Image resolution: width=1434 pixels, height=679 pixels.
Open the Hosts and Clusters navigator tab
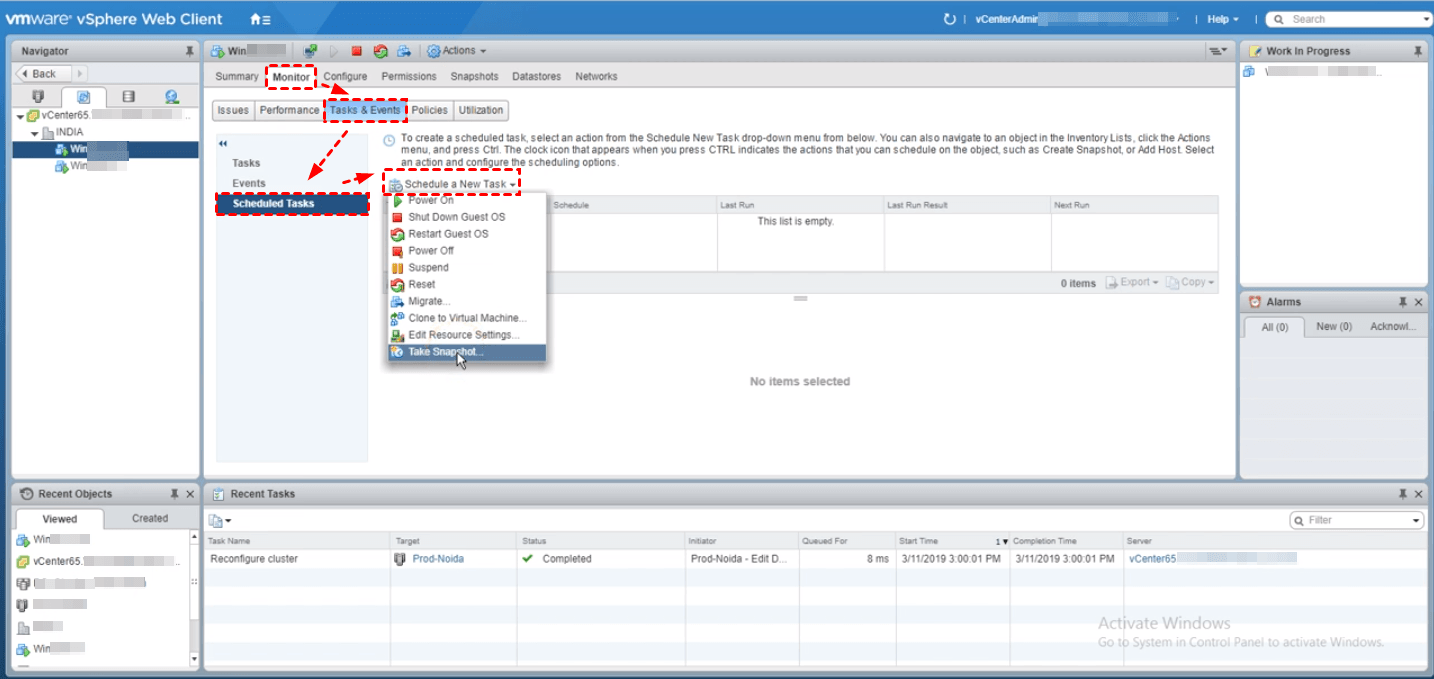pos(38,97)
